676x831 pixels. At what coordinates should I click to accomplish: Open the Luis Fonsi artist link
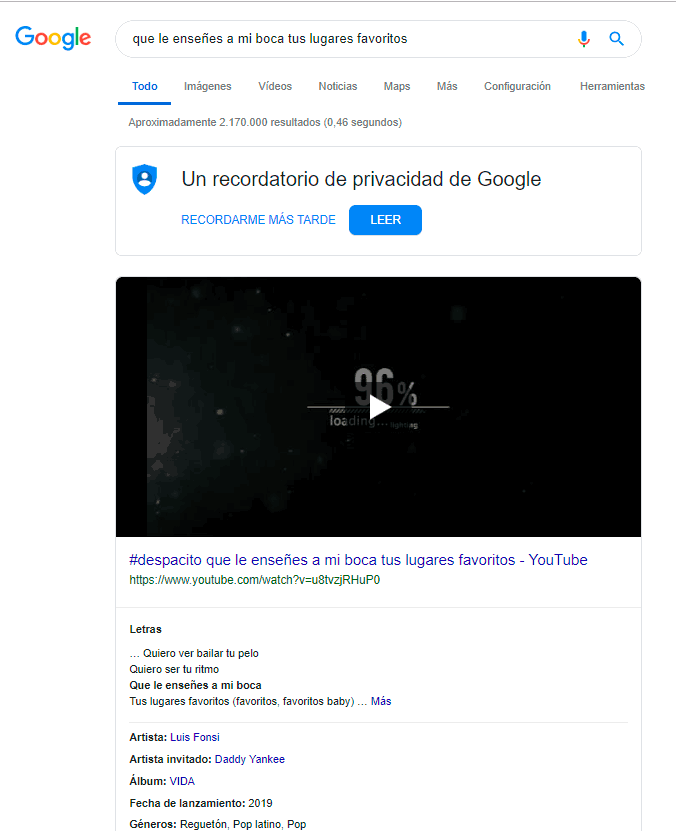click(194, 737)
